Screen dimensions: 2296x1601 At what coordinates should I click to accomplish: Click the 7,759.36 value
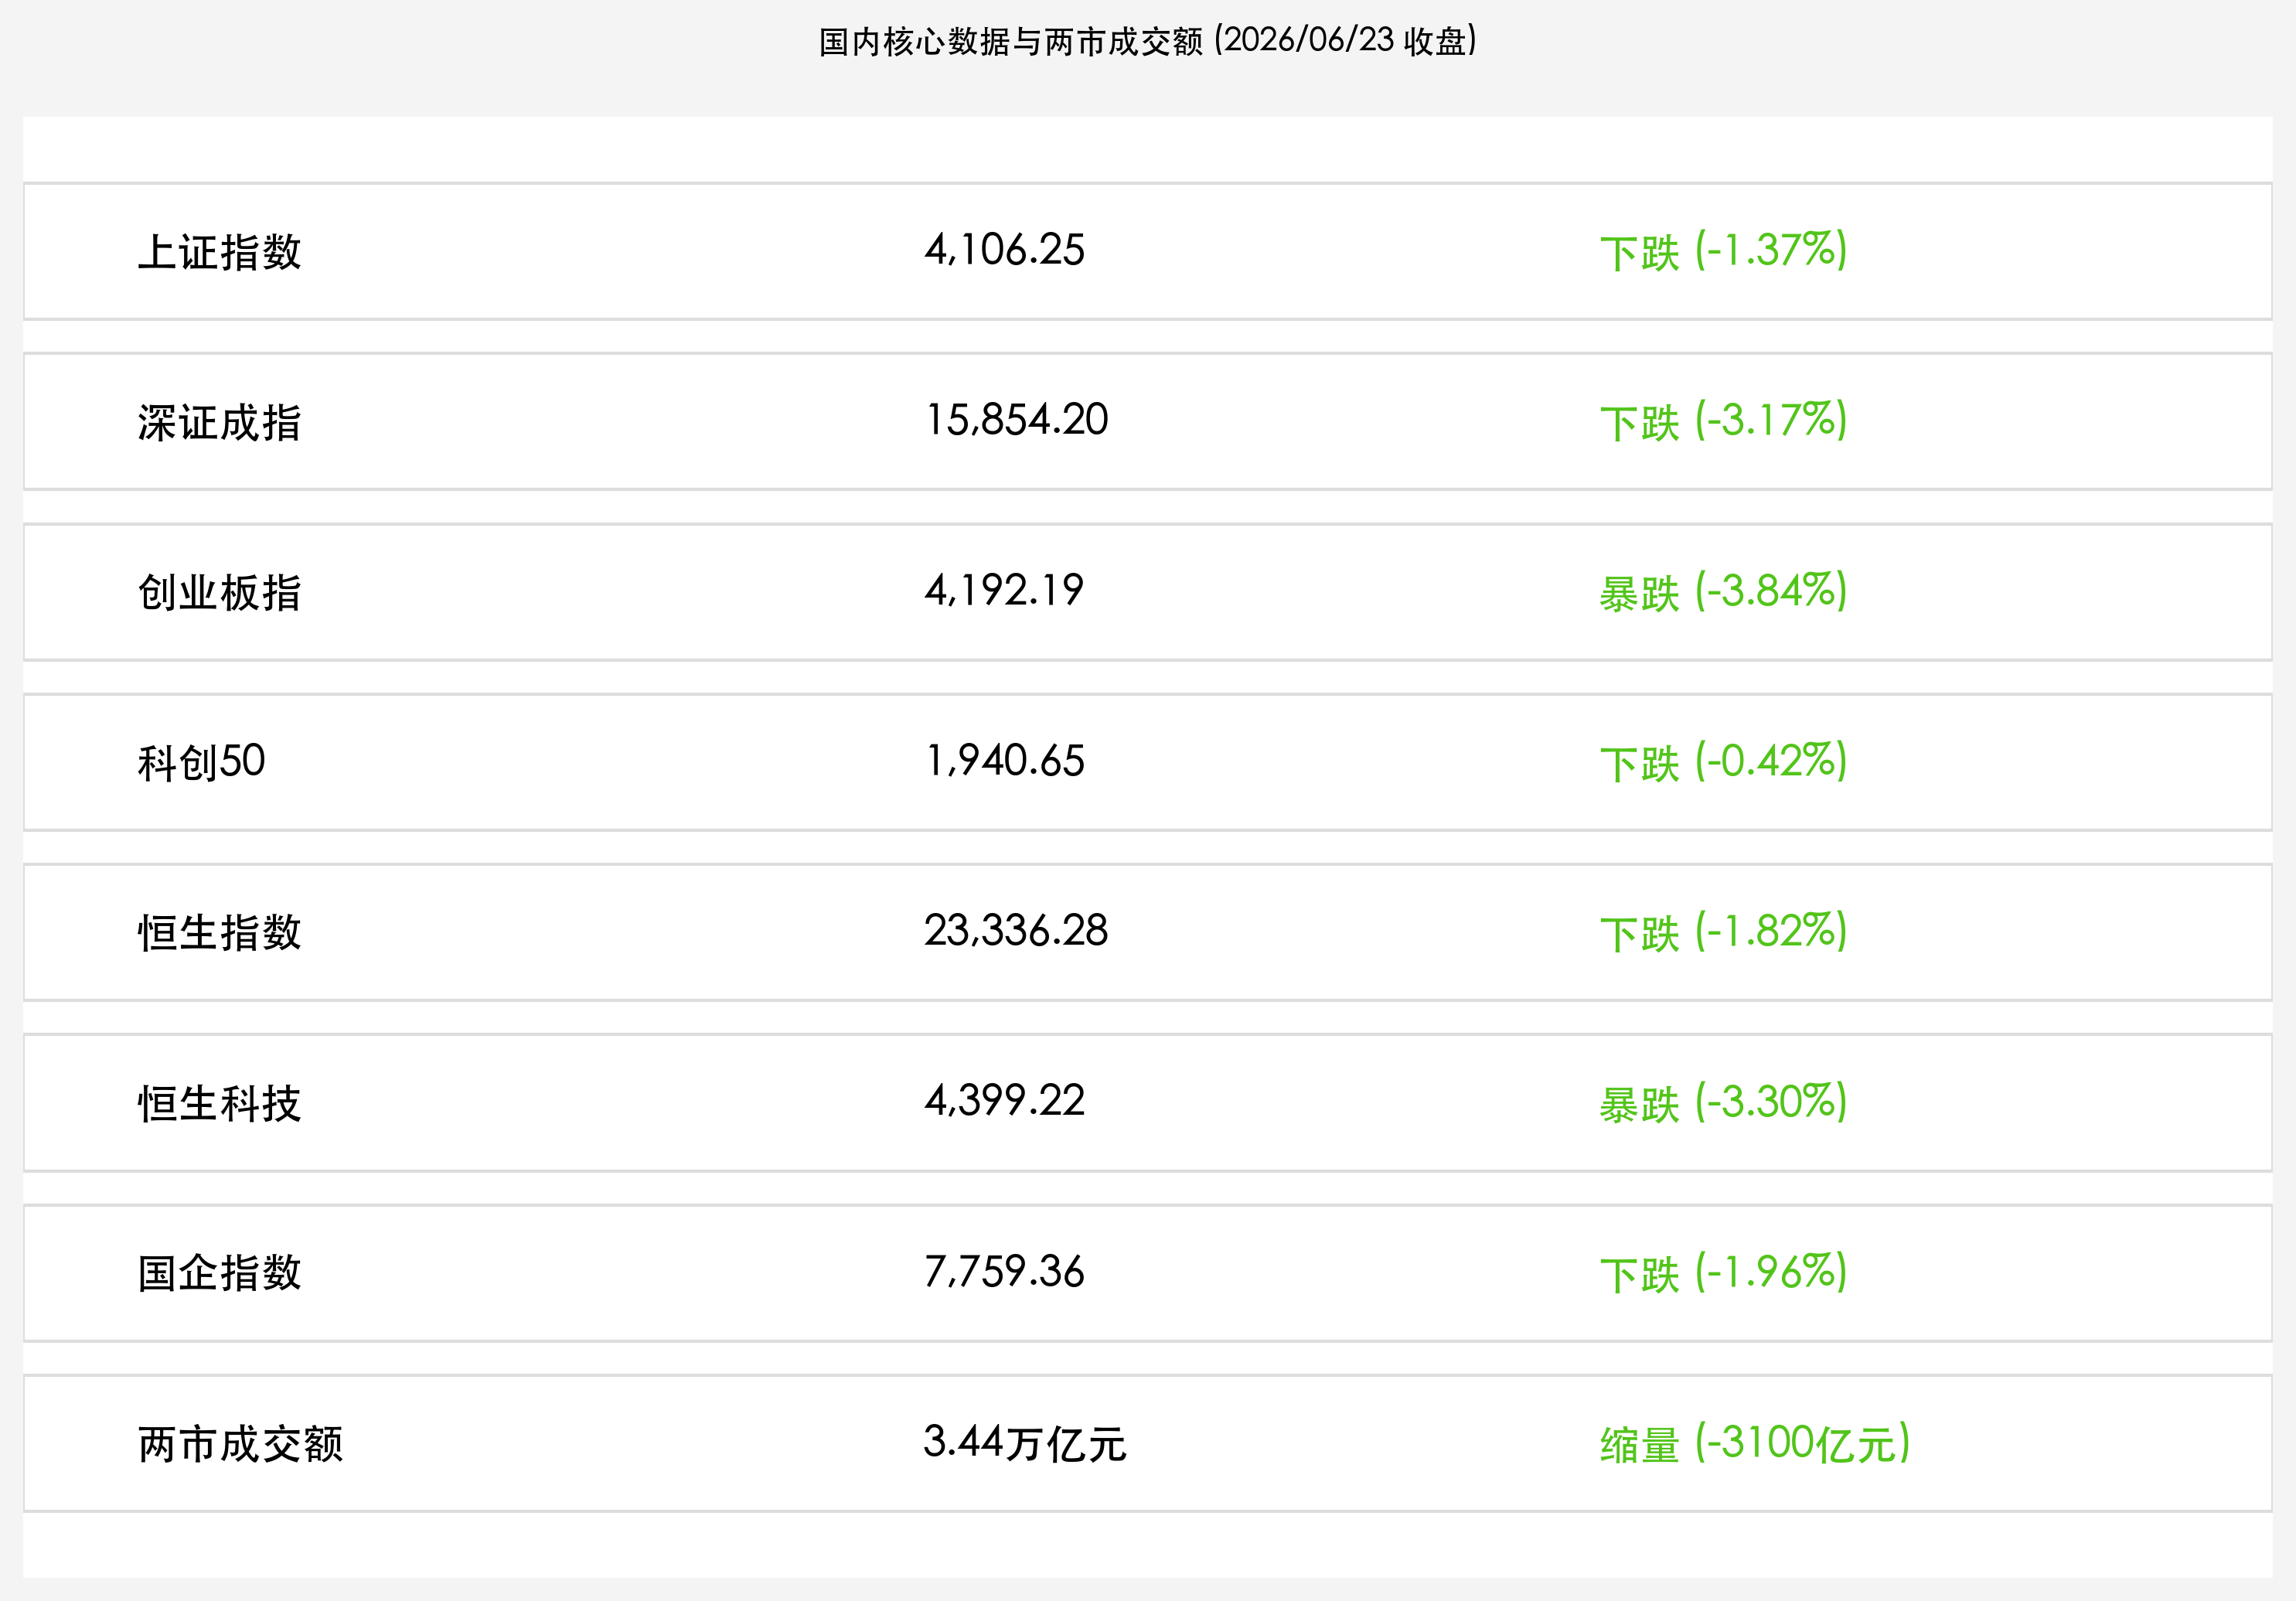coord(1004,1272)
